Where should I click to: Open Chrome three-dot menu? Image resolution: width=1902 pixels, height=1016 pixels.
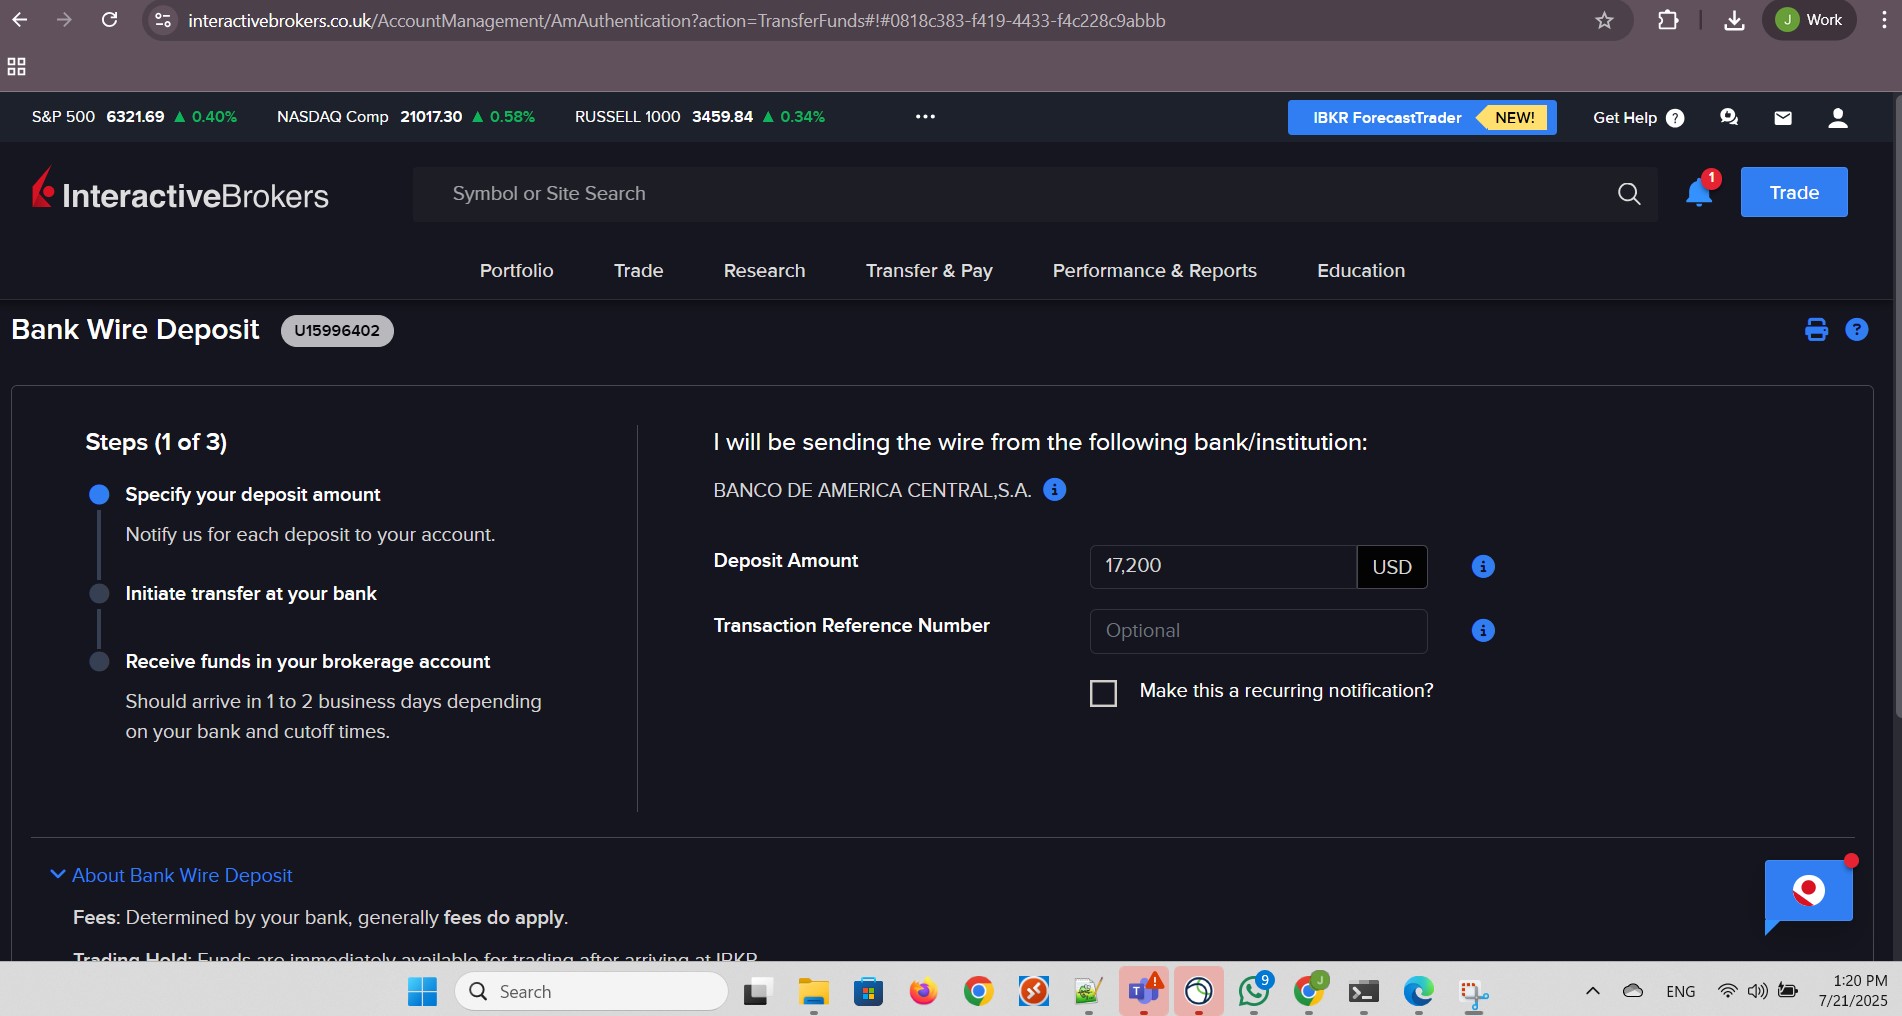coord(1883,20)
